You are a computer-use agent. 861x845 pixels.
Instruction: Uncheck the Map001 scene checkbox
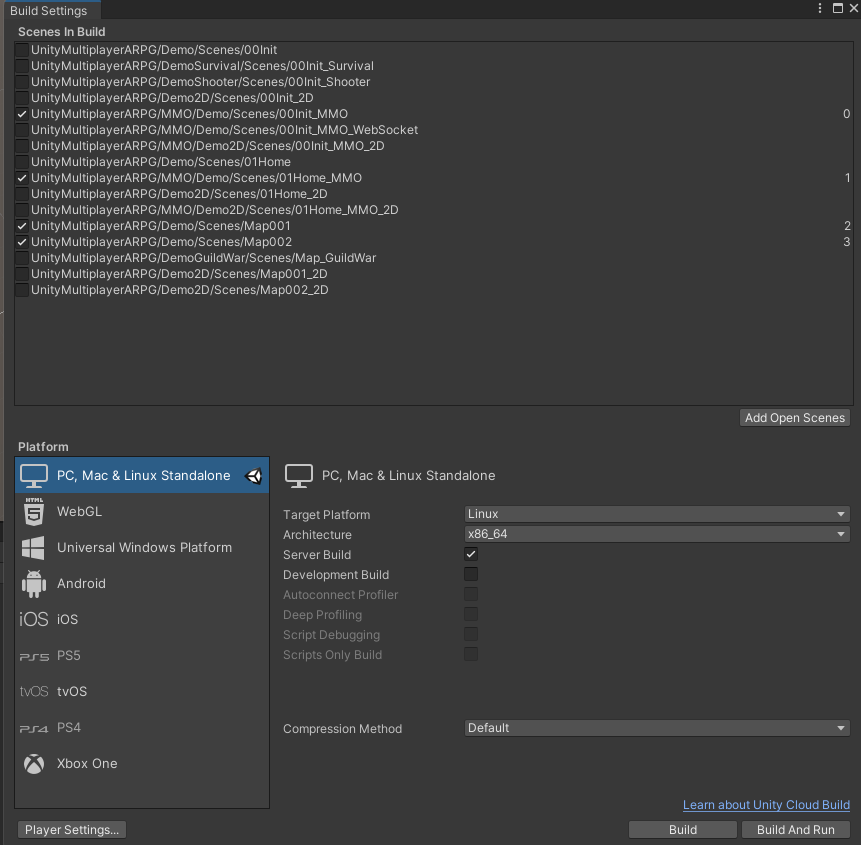tap(21, 226)
